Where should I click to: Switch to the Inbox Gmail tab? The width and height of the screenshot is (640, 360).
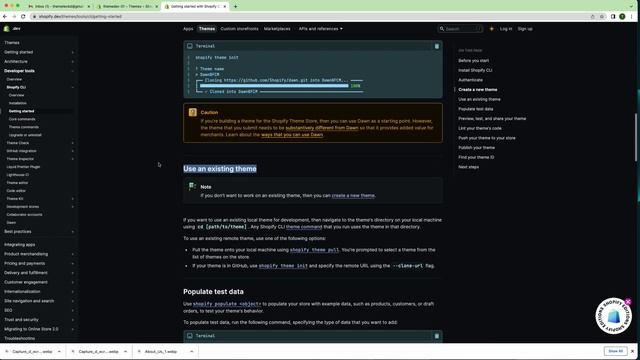59,7
